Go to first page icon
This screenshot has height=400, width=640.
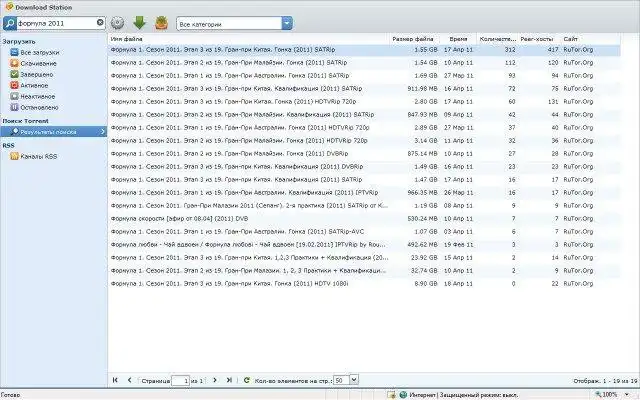coord(115,380)
